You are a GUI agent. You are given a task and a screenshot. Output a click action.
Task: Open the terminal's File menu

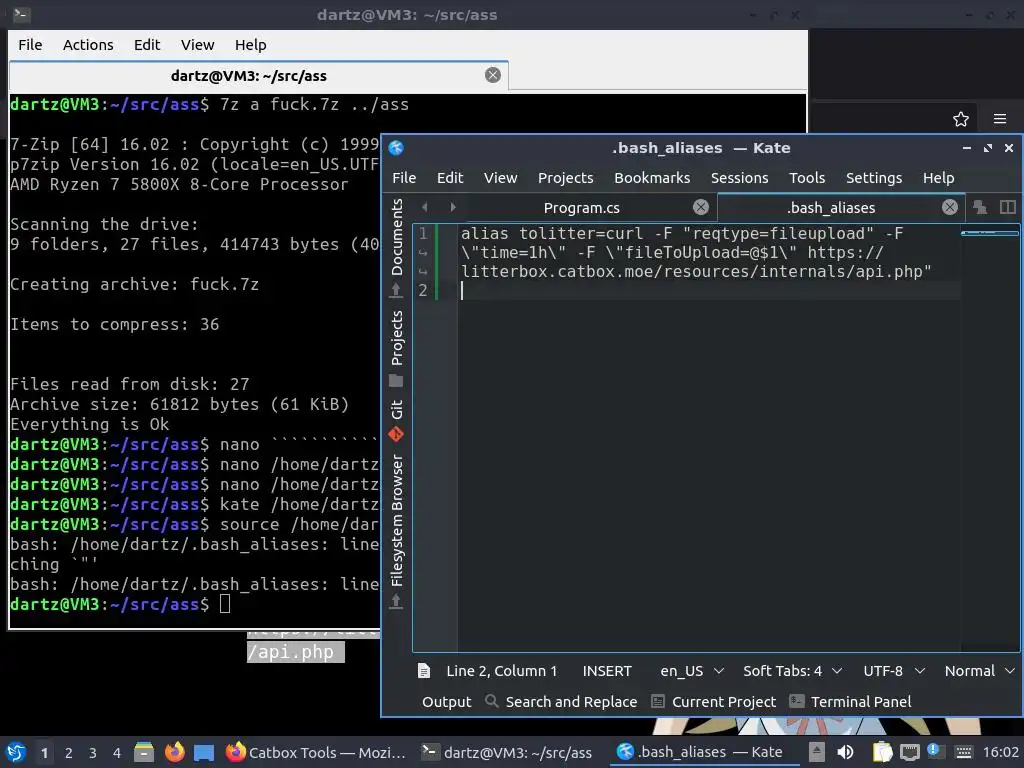click(x=30, y=44)
